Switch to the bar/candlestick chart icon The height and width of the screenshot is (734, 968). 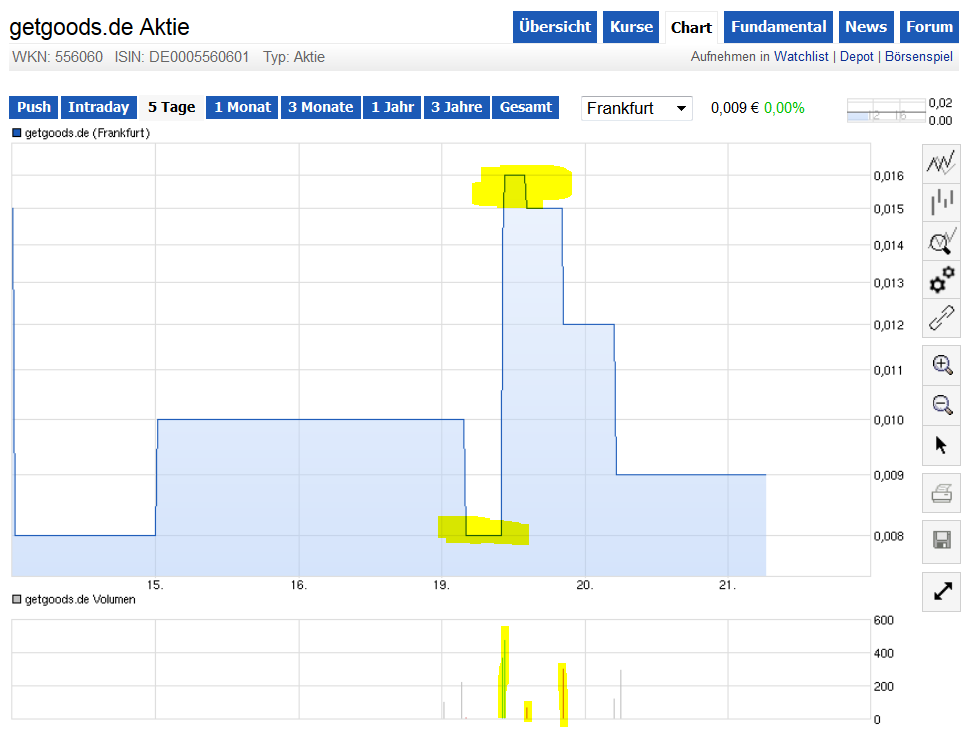pyautogui.click(x=941, y=201)
